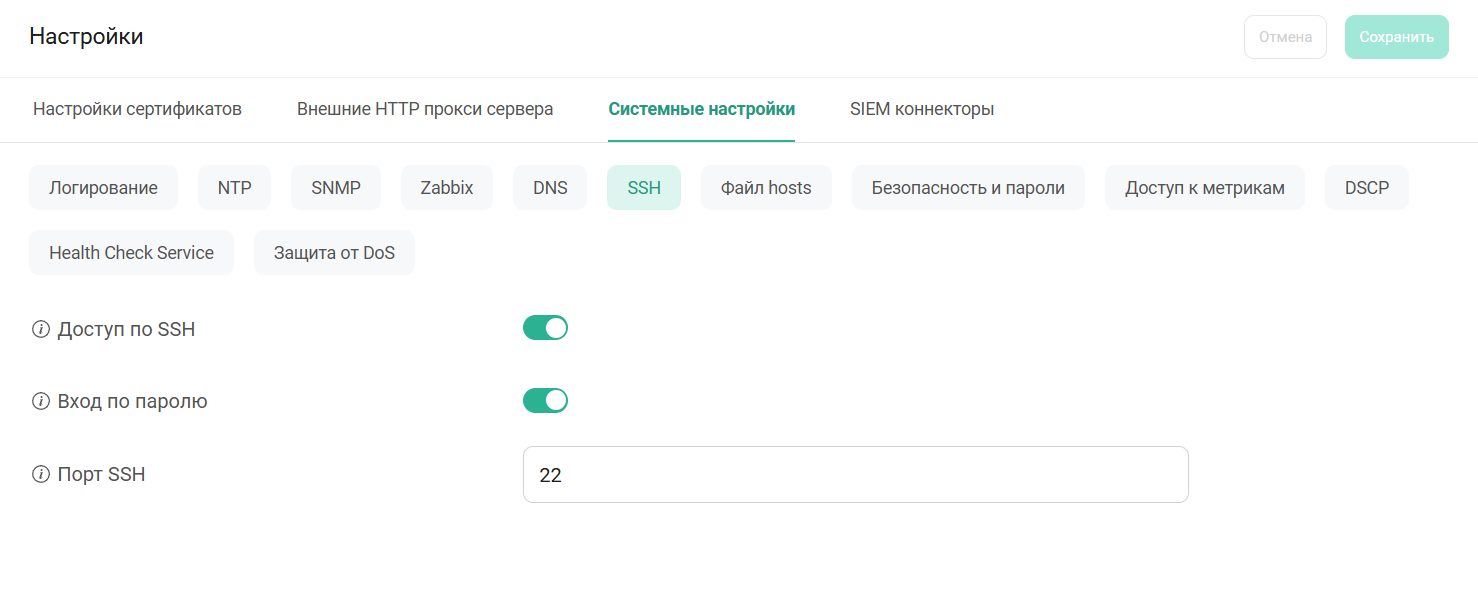Screen dimensions: 1478x605
Task: Switch to the DNS section
Action: (550, 187)
